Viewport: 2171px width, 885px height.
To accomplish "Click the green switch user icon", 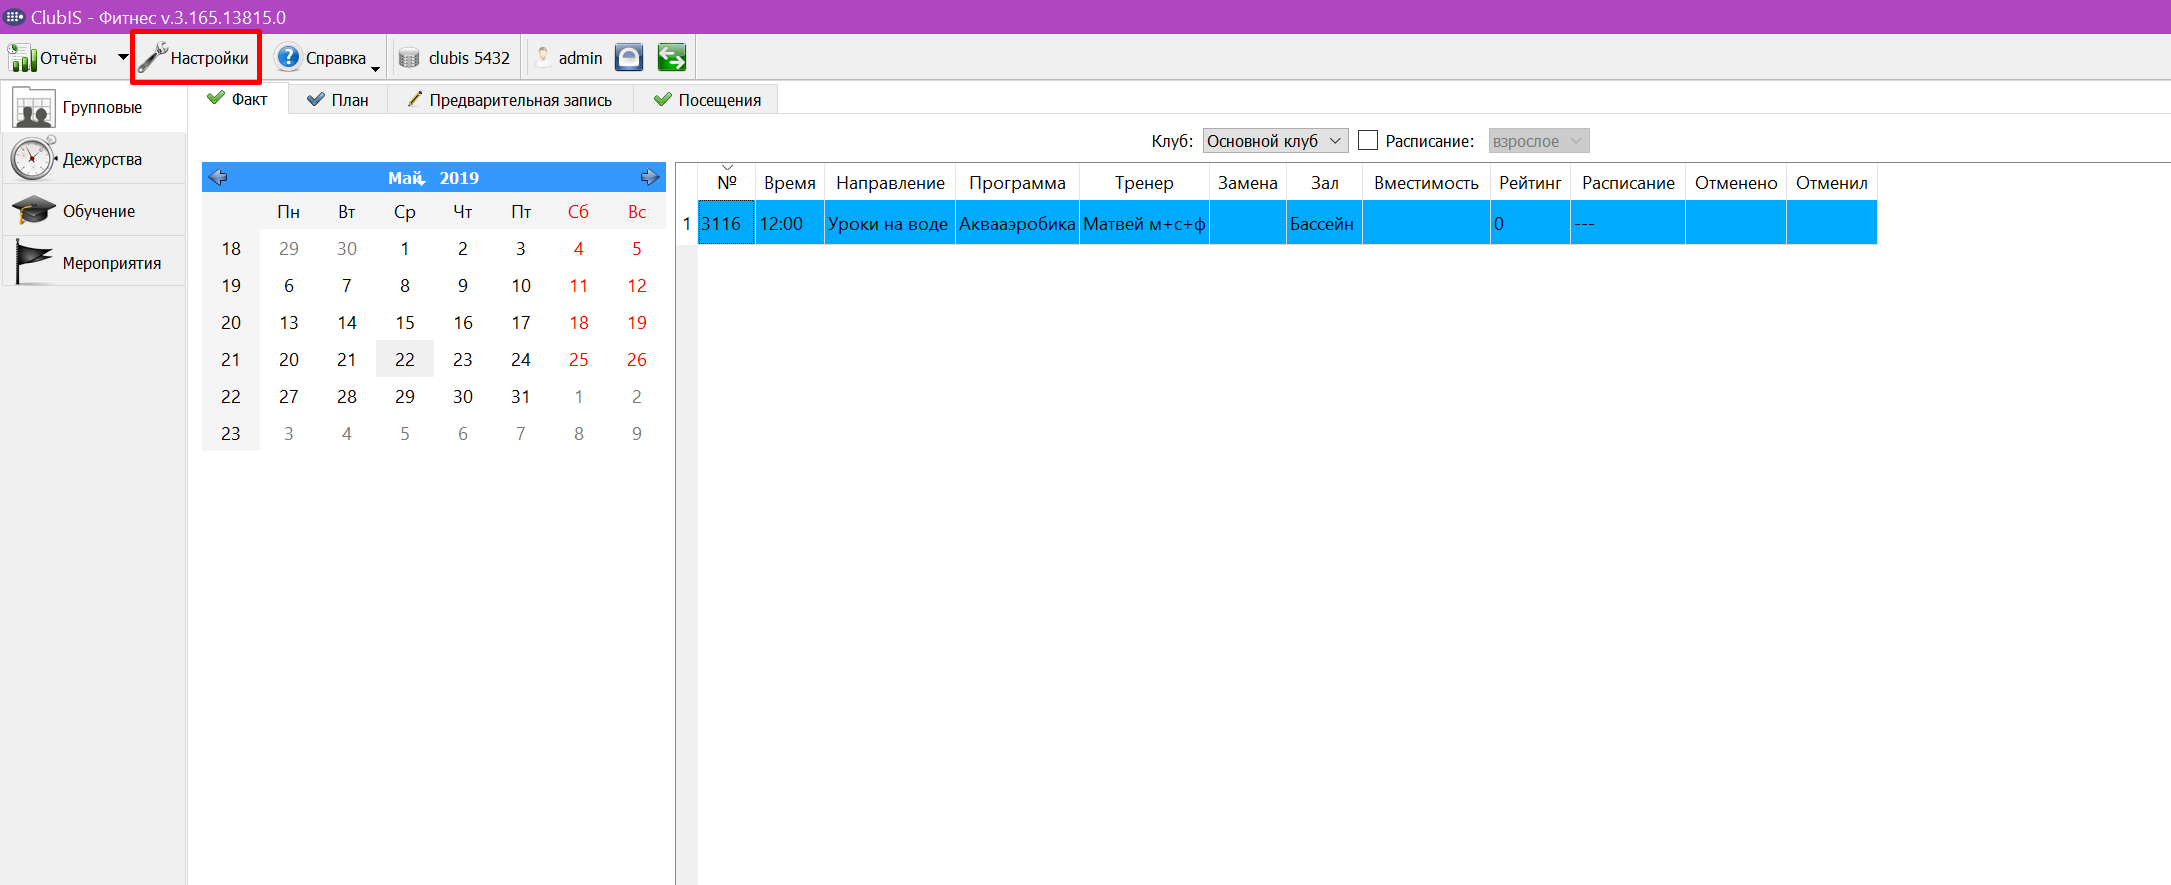I will click(672, 58).
